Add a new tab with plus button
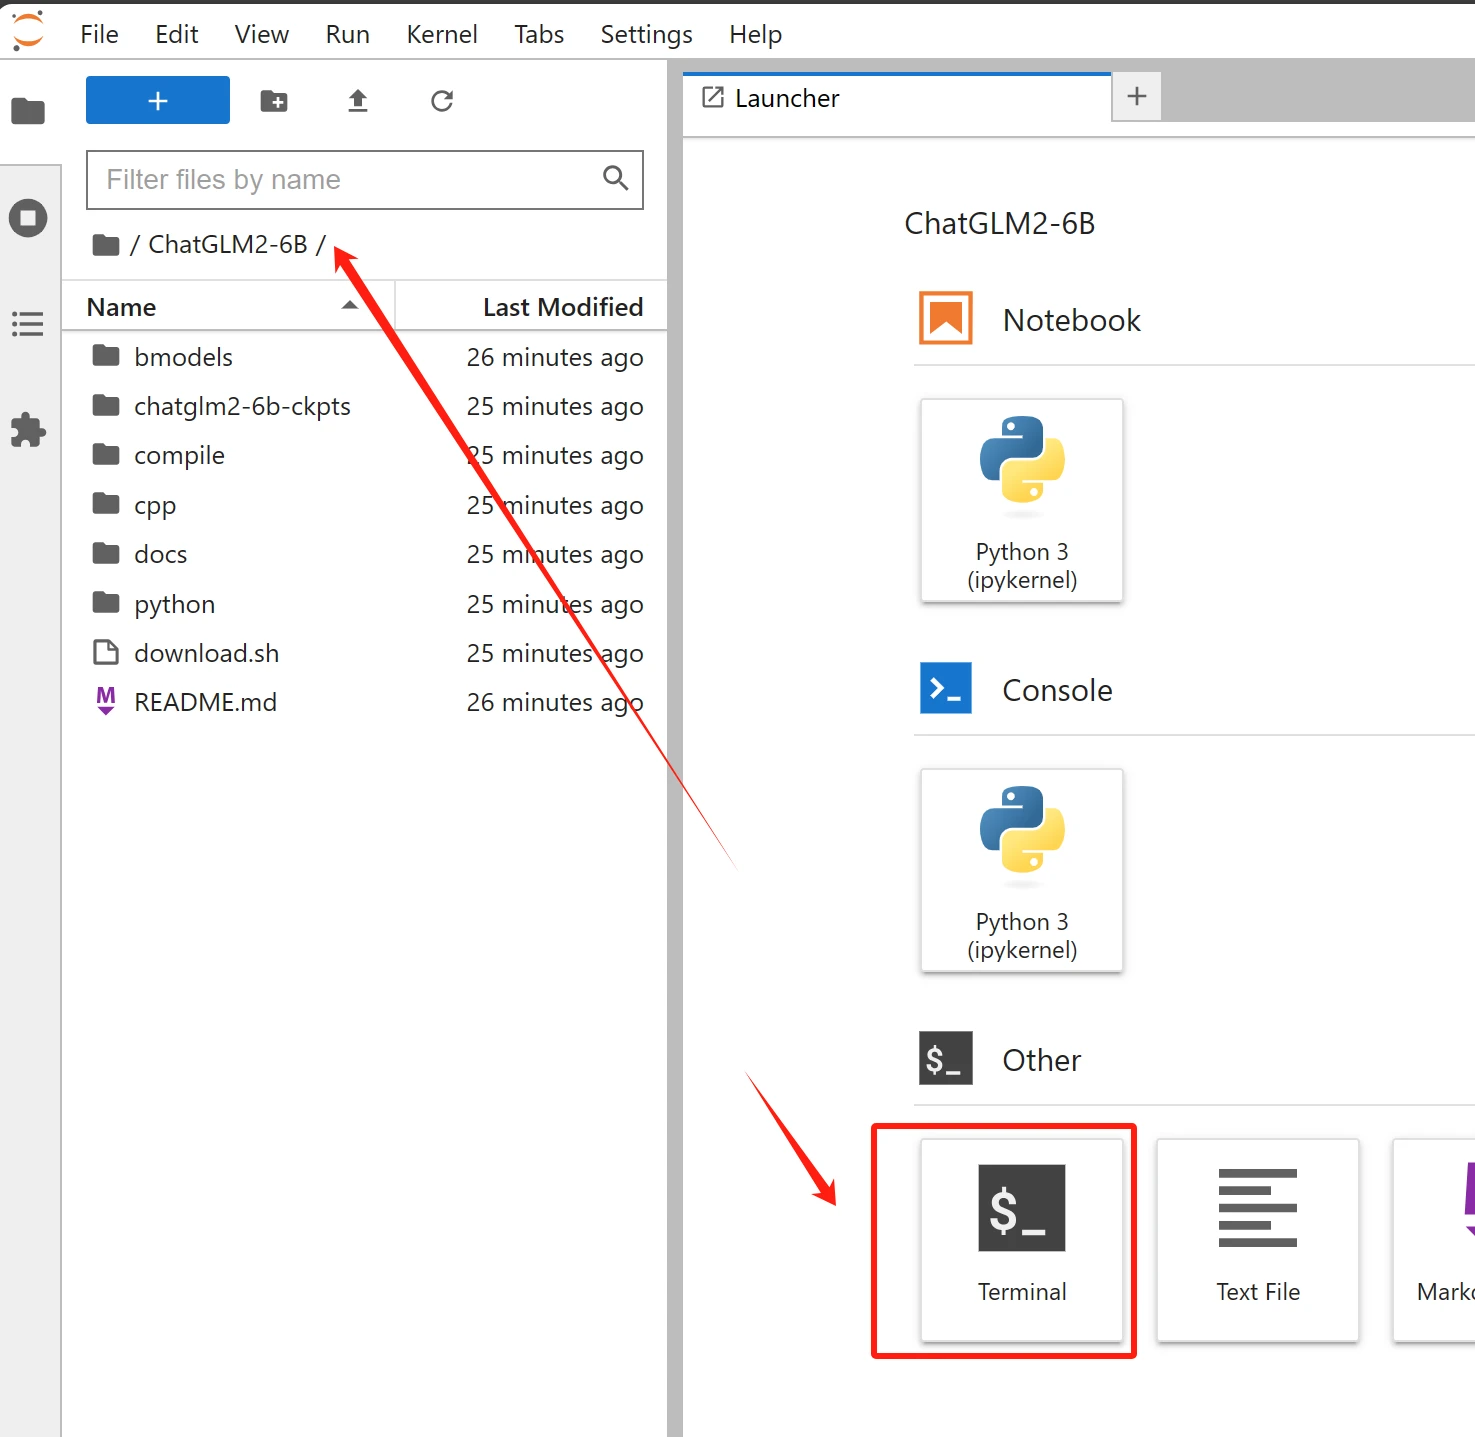The image size is (1475, 1437). pyautogui.click(x=1136, y=97)
